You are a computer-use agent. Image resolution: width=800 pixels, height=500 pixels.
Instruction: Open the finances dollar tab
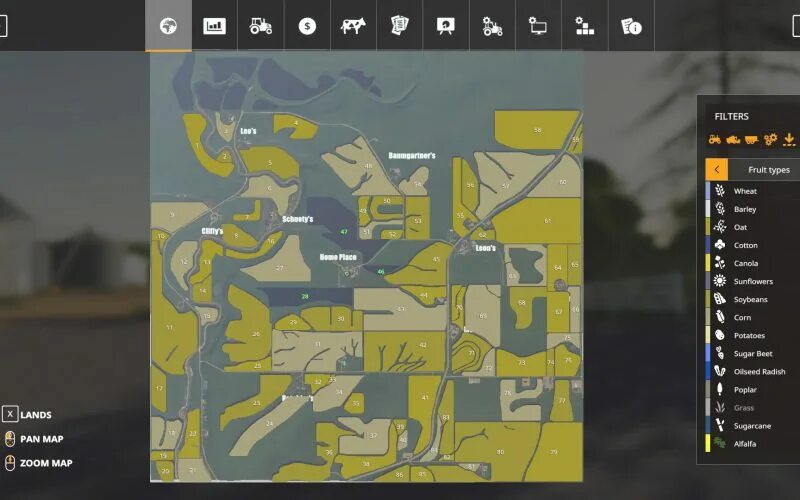pos(307,26)
